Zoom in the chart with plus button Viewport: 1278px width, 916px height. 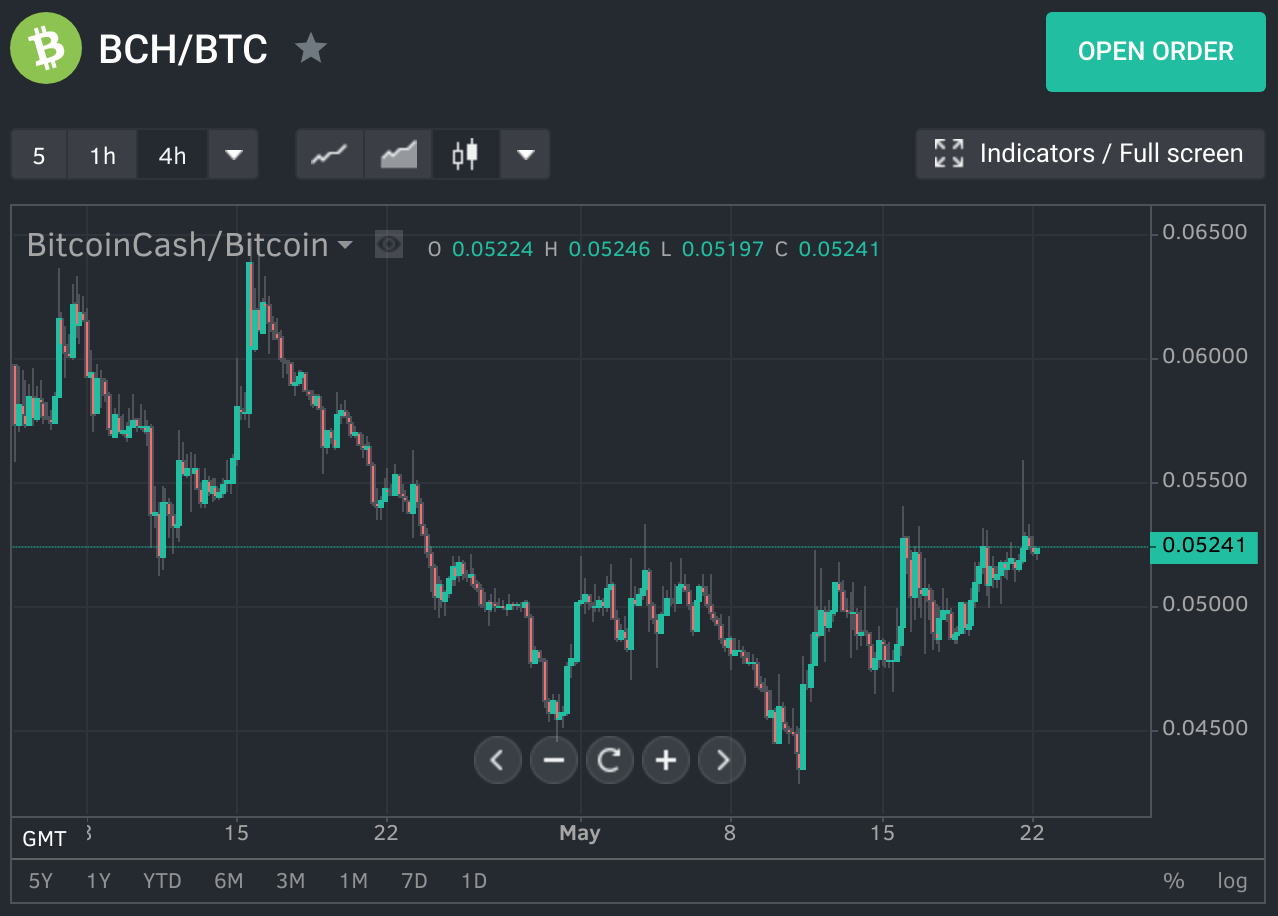(666, 761)
